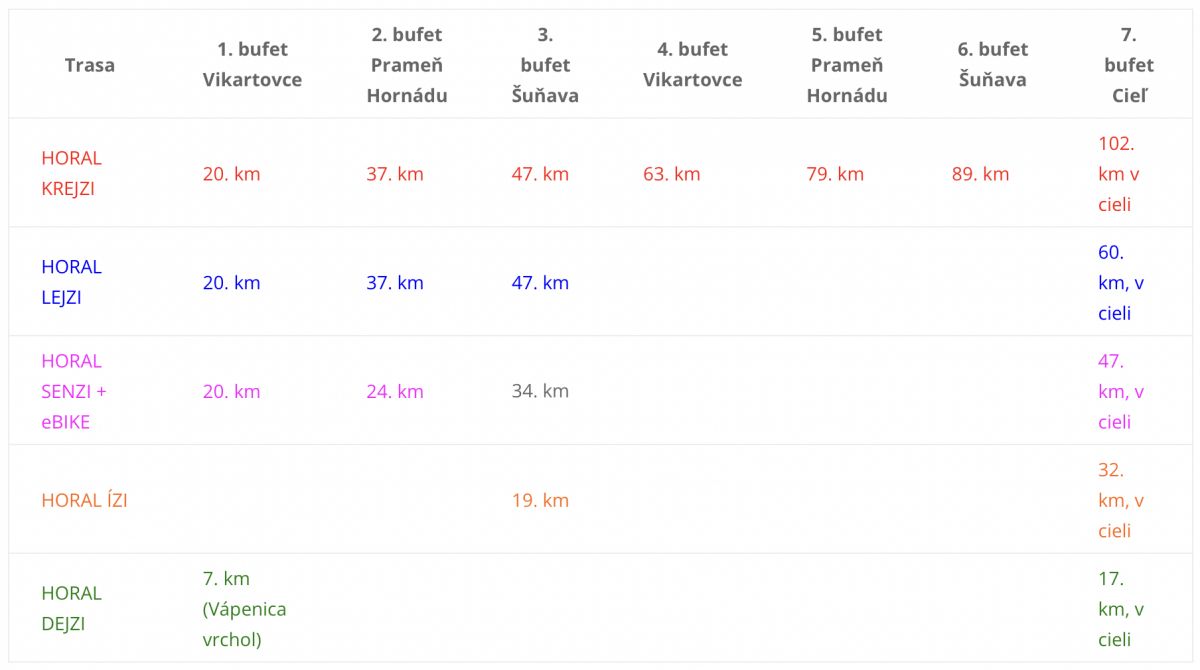Click the 4. bufet Vikartovce header

pyautogui.click(x=692, y=65)
